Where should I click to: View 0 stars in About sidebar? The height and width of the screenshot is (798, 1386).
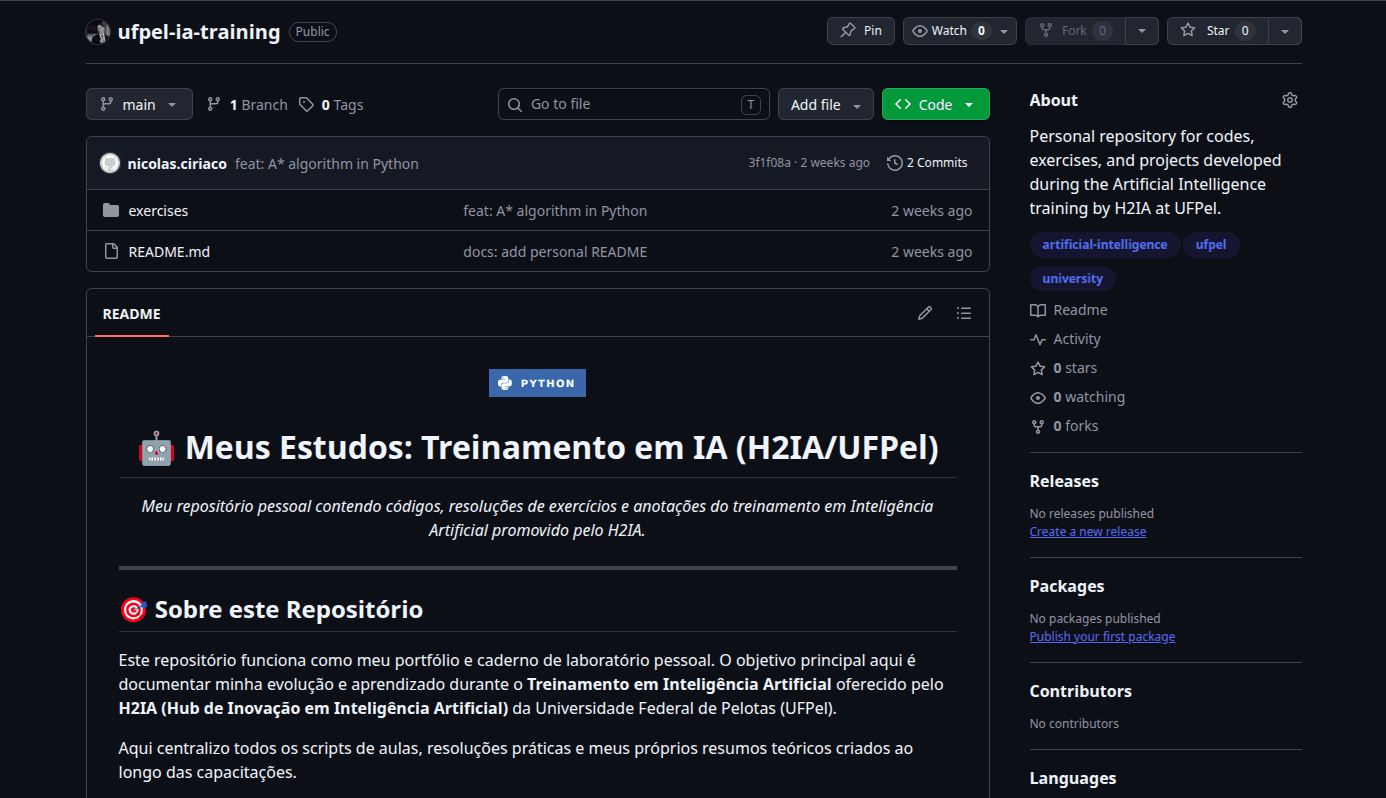click(1064, 368)
